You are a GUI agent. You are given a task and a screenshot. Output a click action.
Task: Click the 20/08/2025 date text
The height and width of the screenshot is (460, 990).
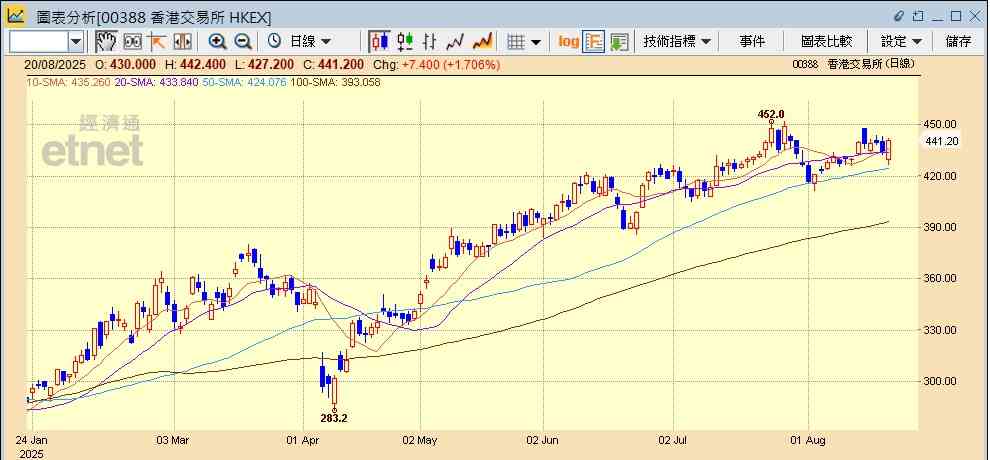tap(55, 64)
